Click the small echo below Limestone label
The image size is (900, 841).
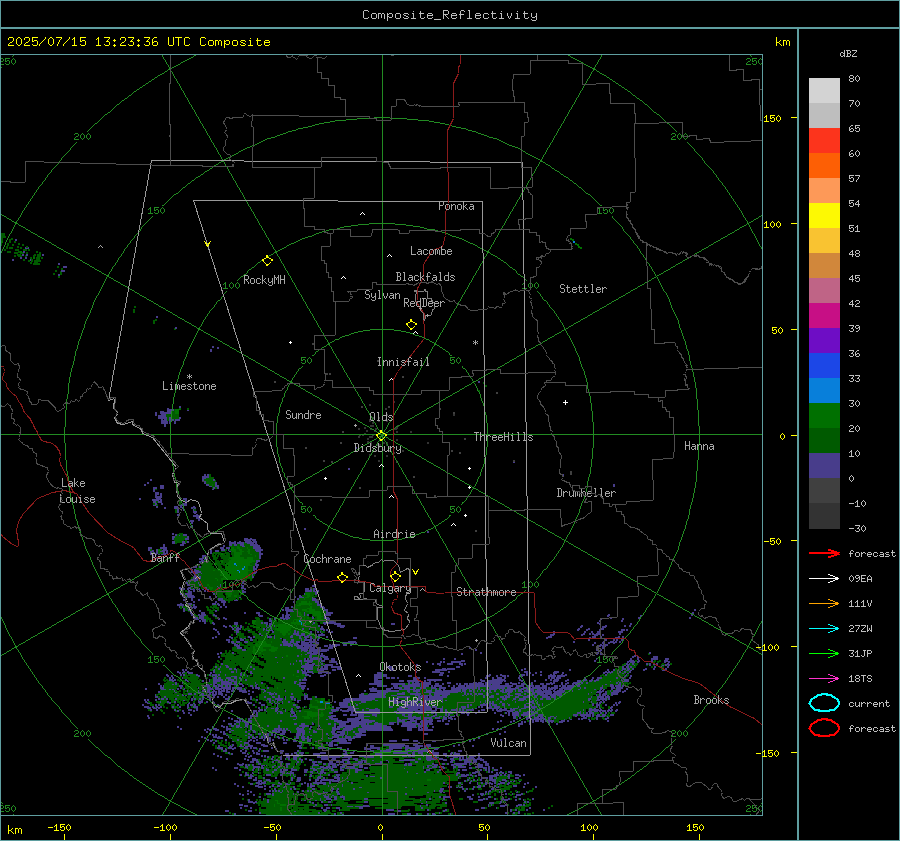(x=170, y=414)
